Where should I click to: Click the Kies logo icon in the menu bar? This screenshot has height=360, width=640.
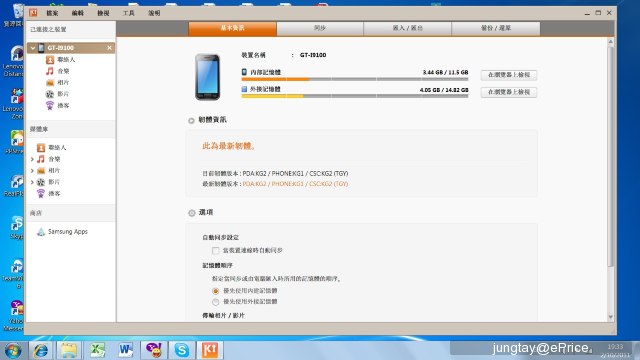pos(33,13)
